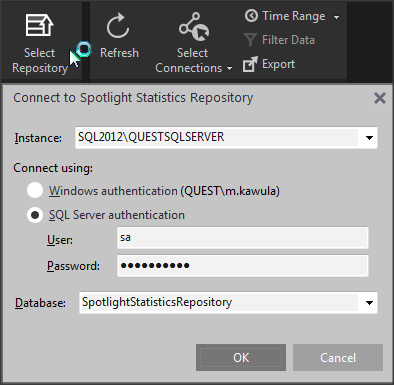Screen dimensions: 394x385
Task: Open the Select Connections dropdown arrow
Action: pos(229,69)
